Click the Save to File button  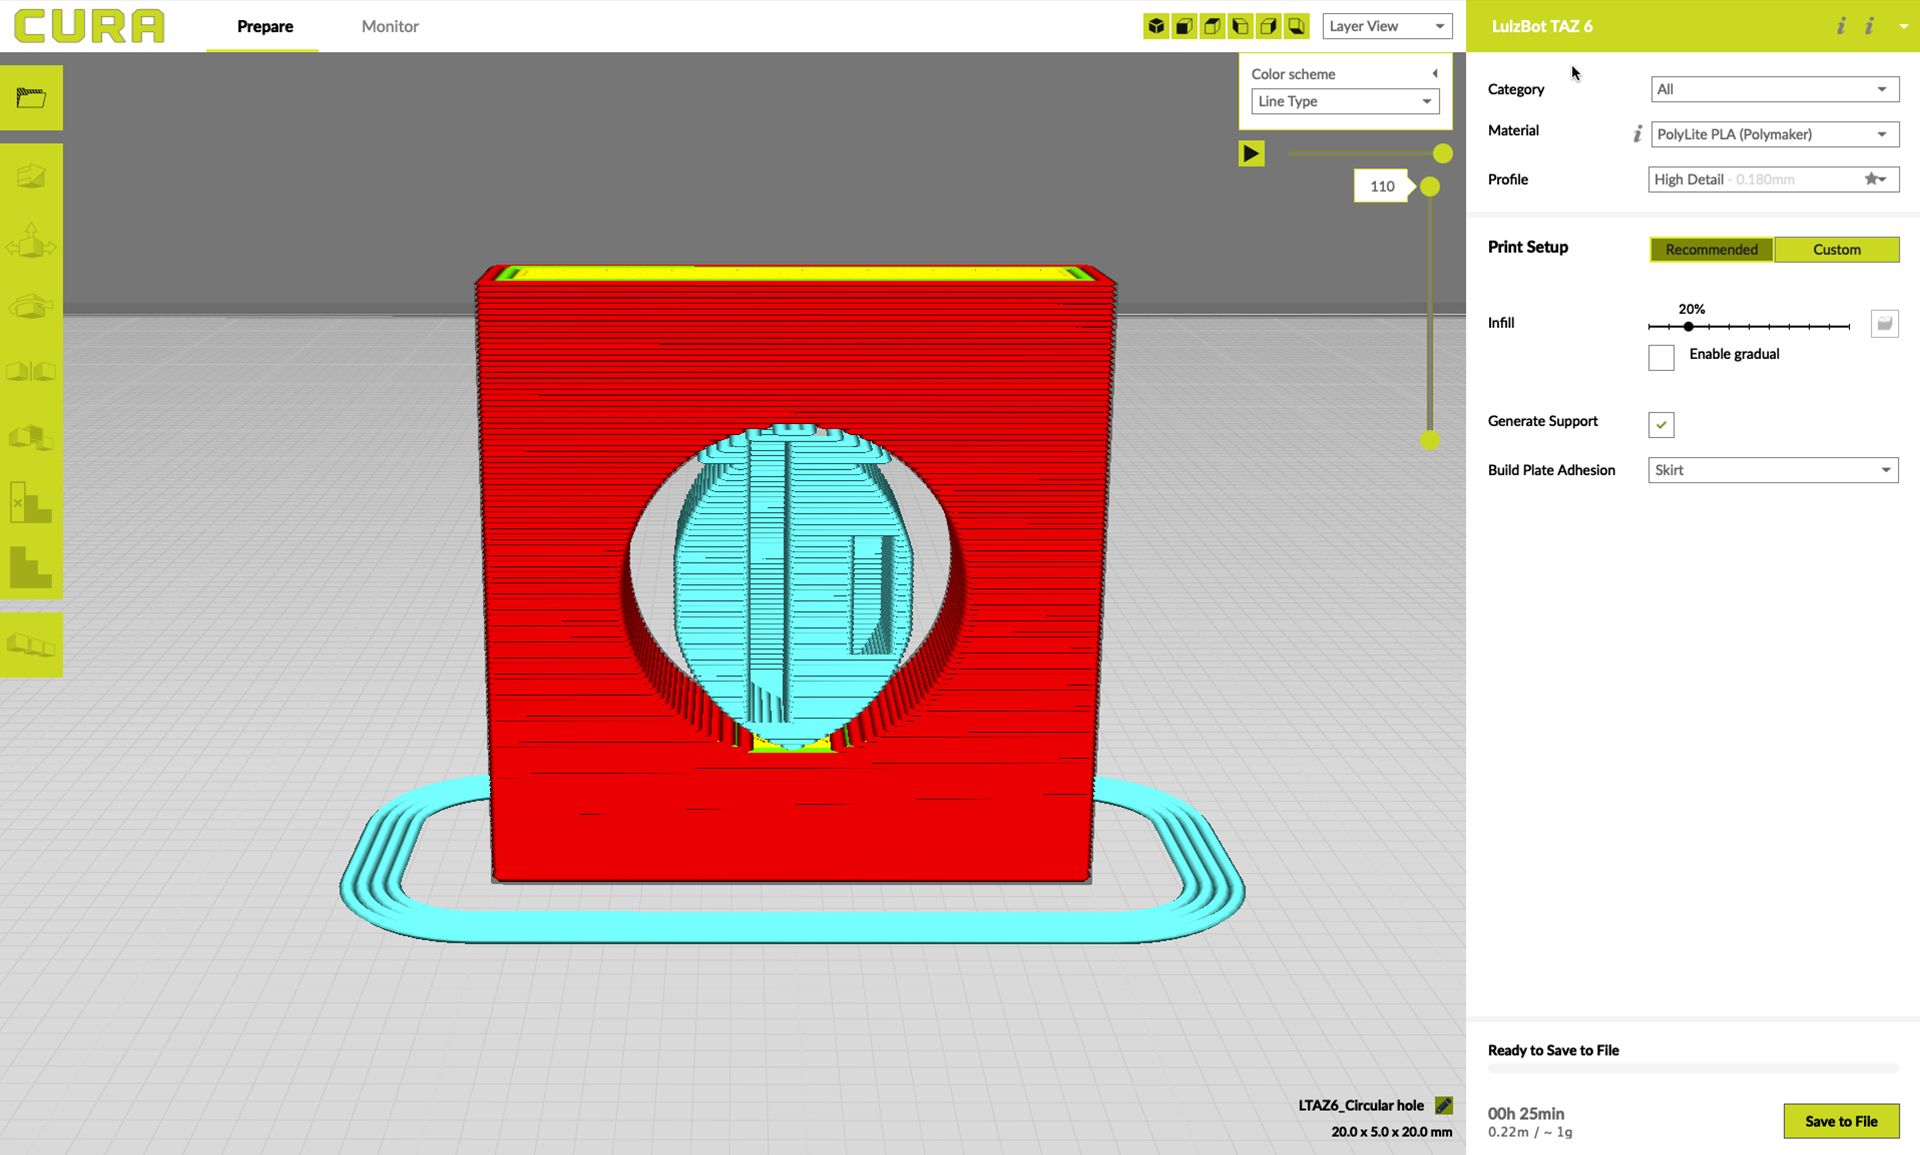pyautogui.click(x=1841, y=1121)
